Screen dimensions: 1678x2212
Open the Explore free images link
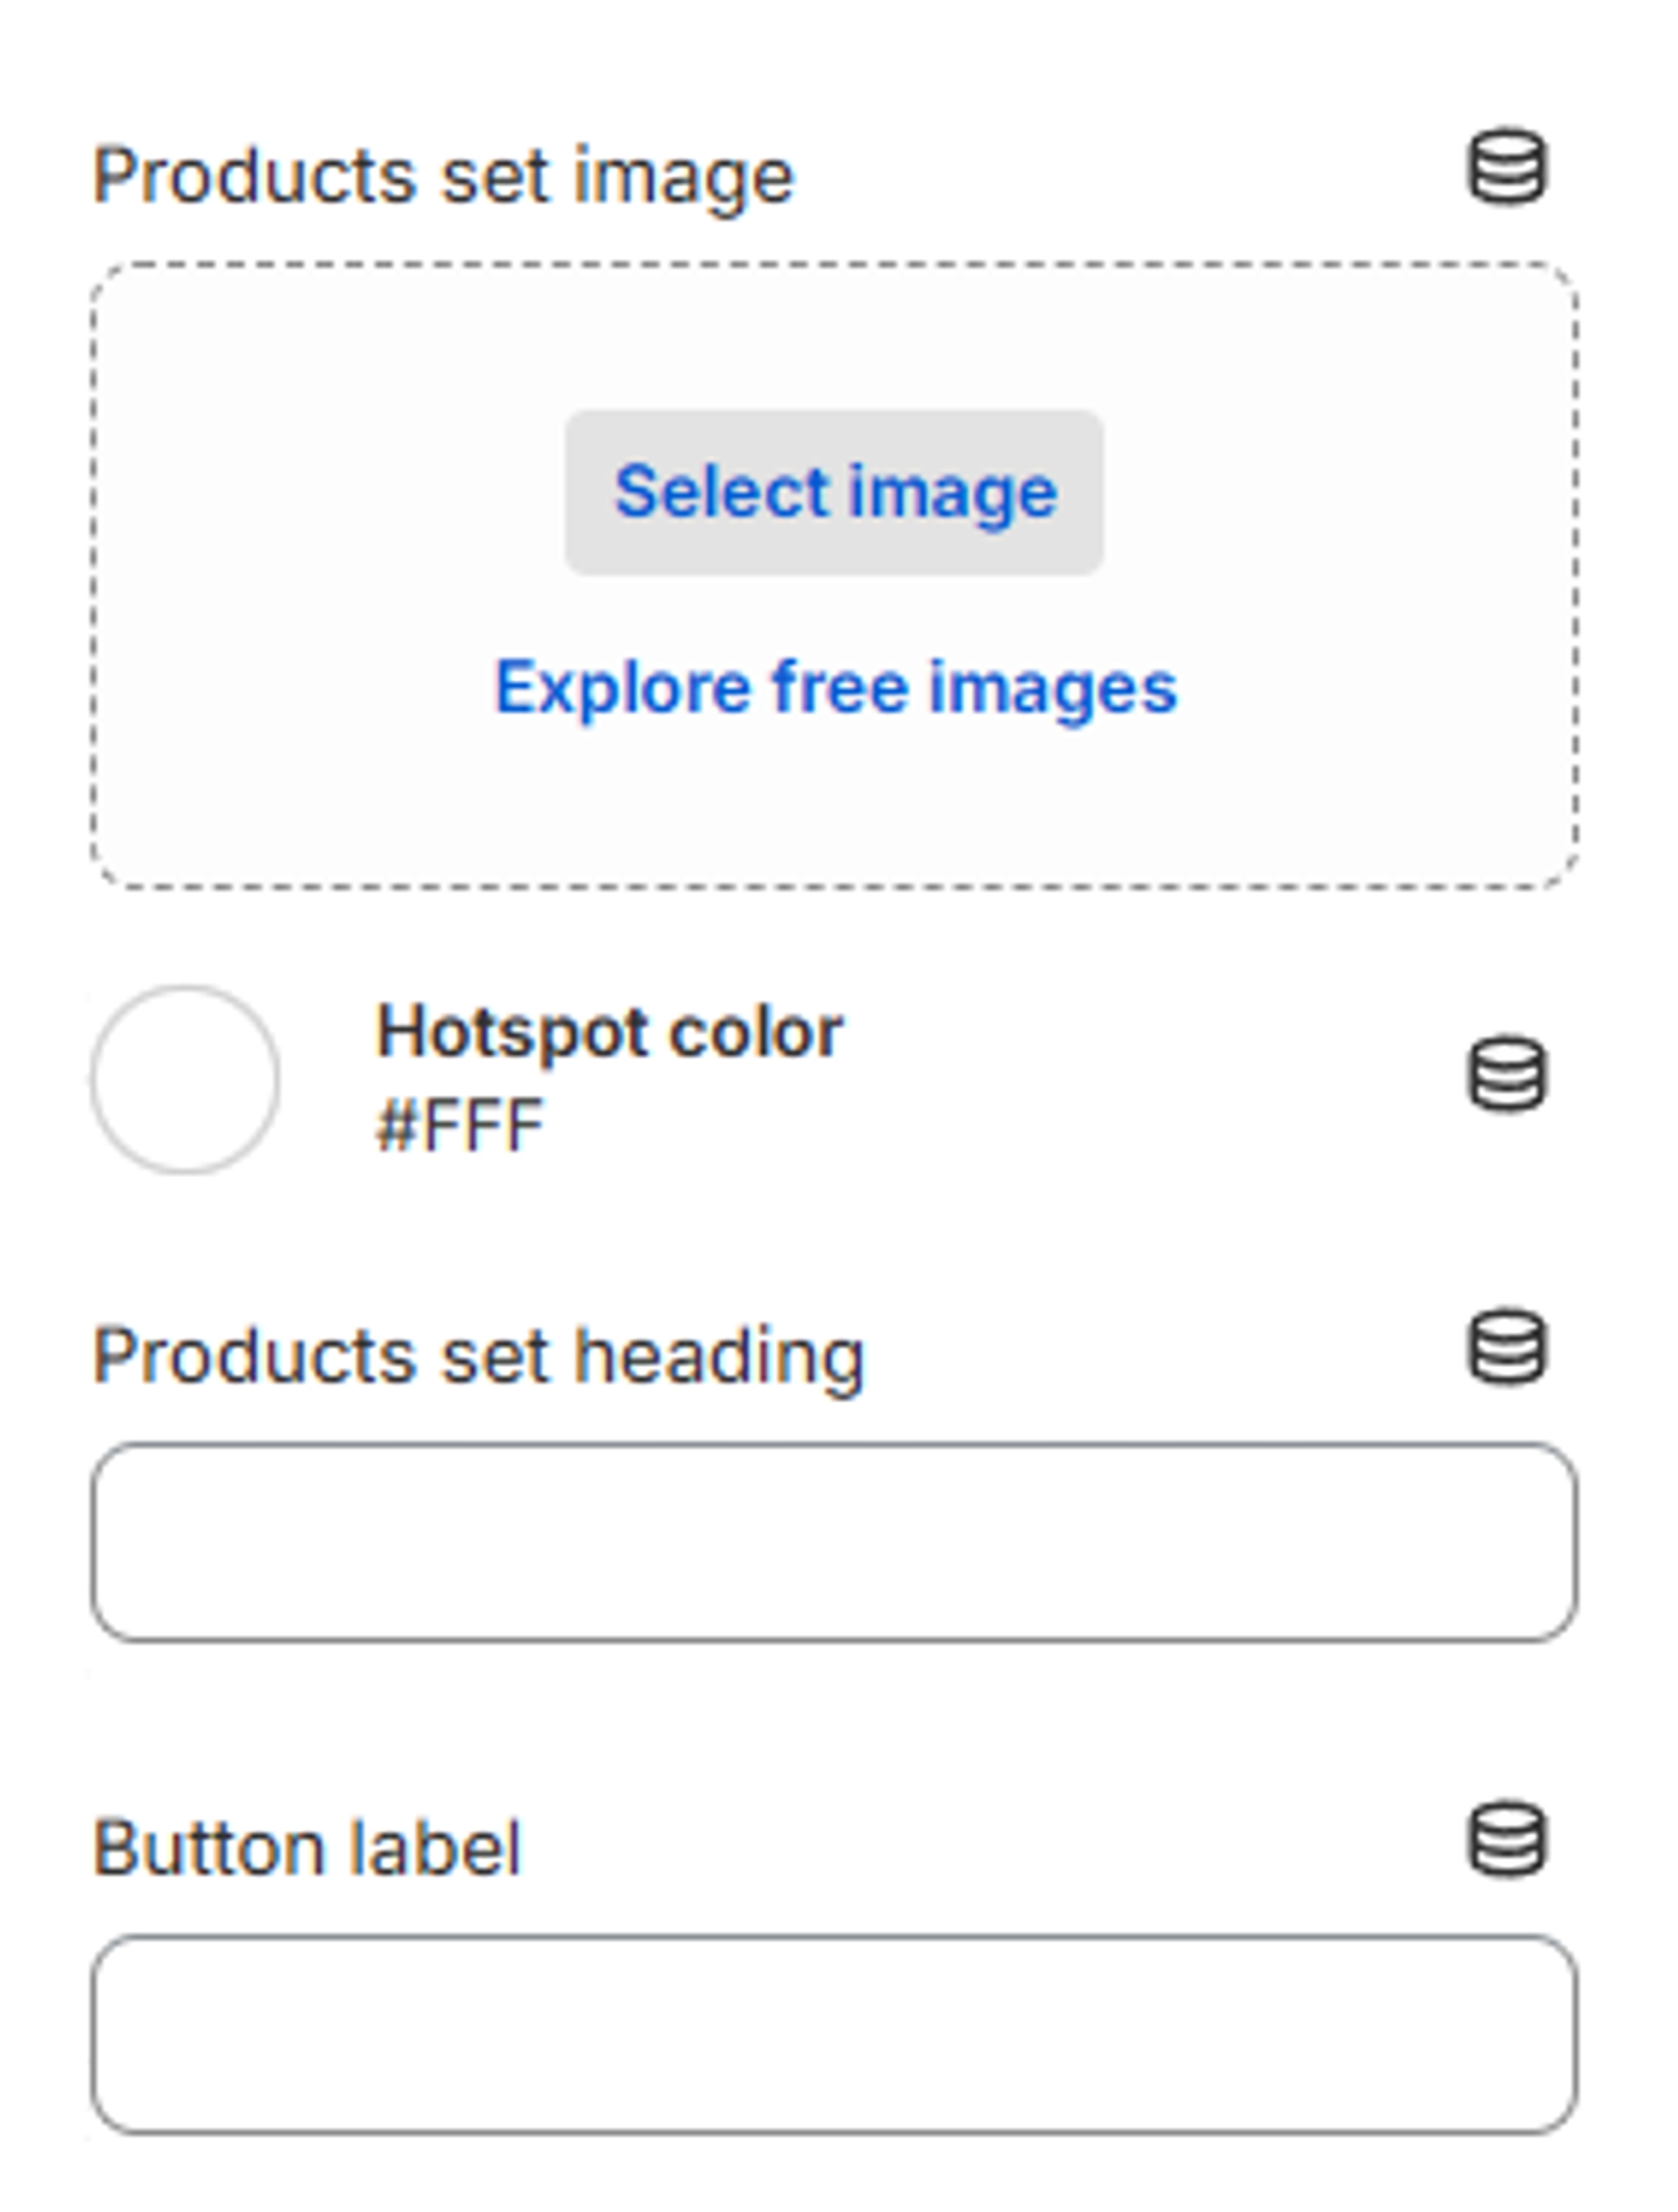point(836,688)
